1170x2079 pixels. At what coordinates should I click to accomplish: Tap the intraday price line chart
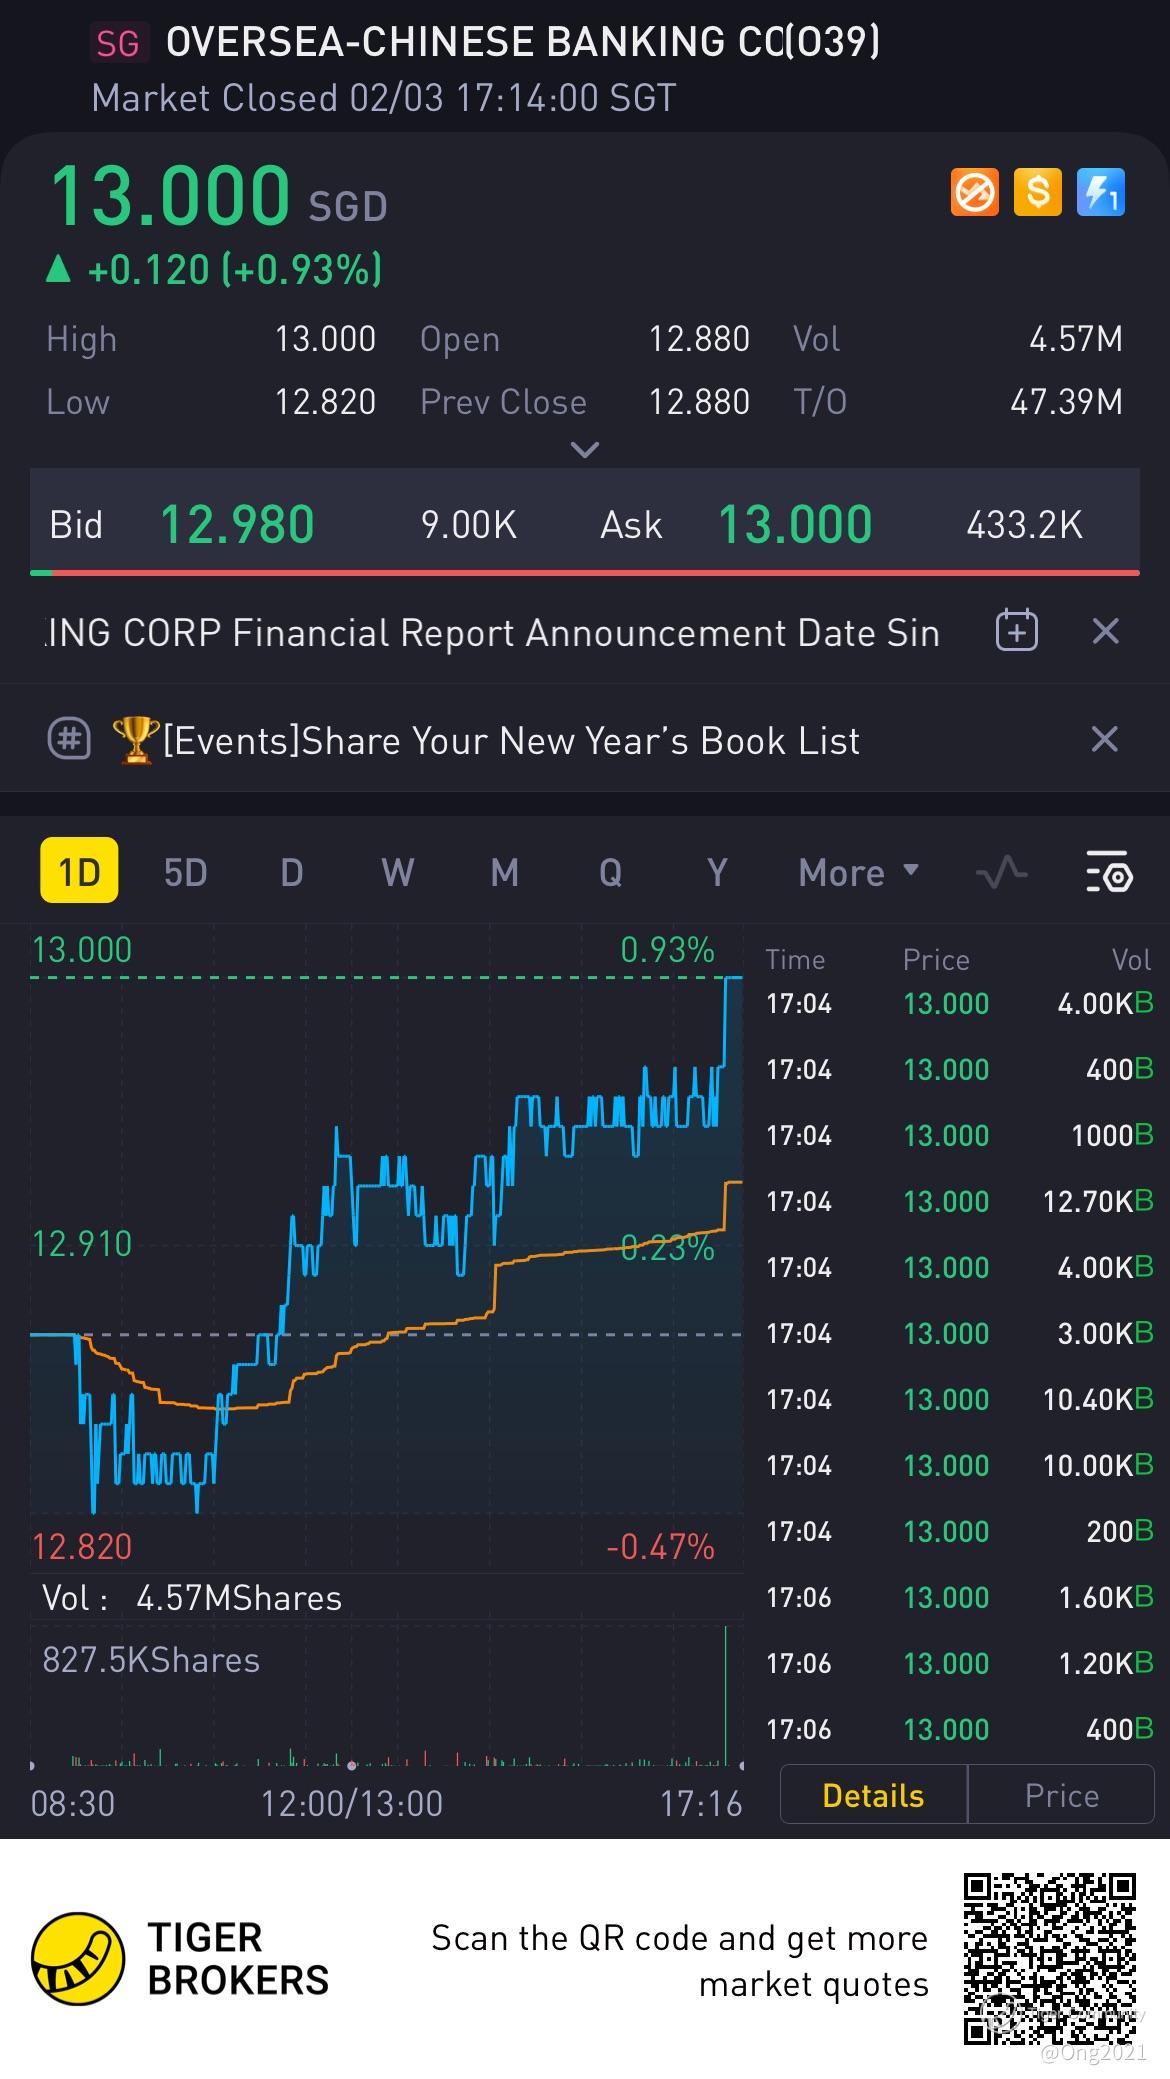386,1245
